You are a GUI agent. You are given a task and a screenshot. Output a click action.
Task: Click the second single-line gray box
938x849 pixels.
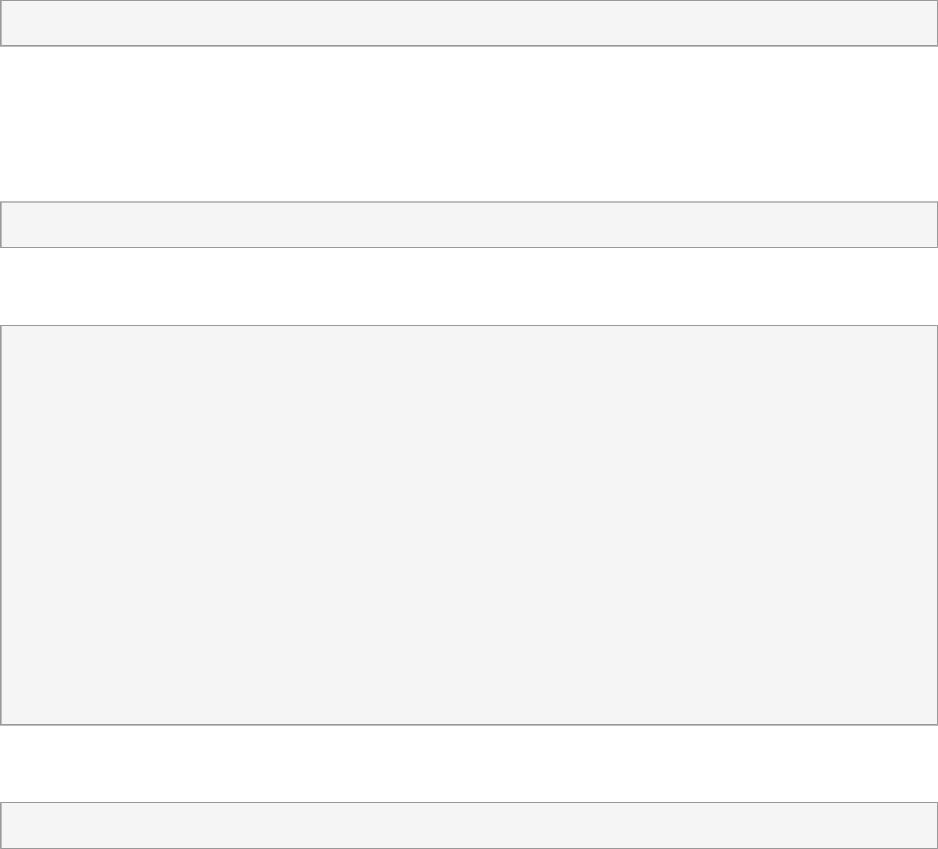468,224
